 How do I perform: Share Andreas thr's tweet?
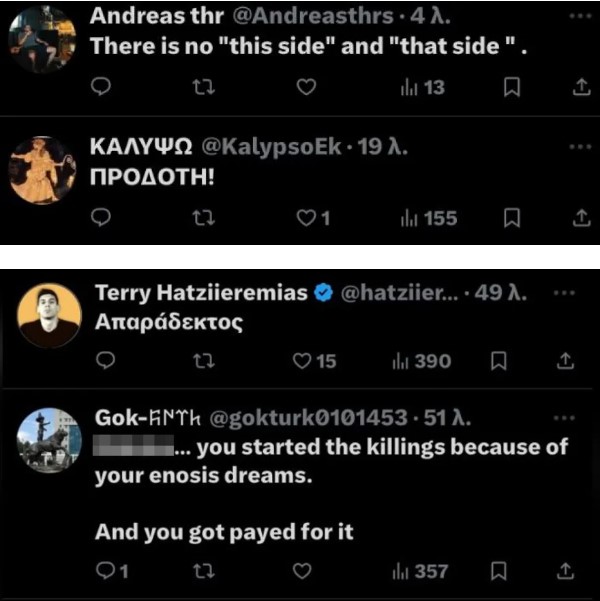[x=581, y=89]
